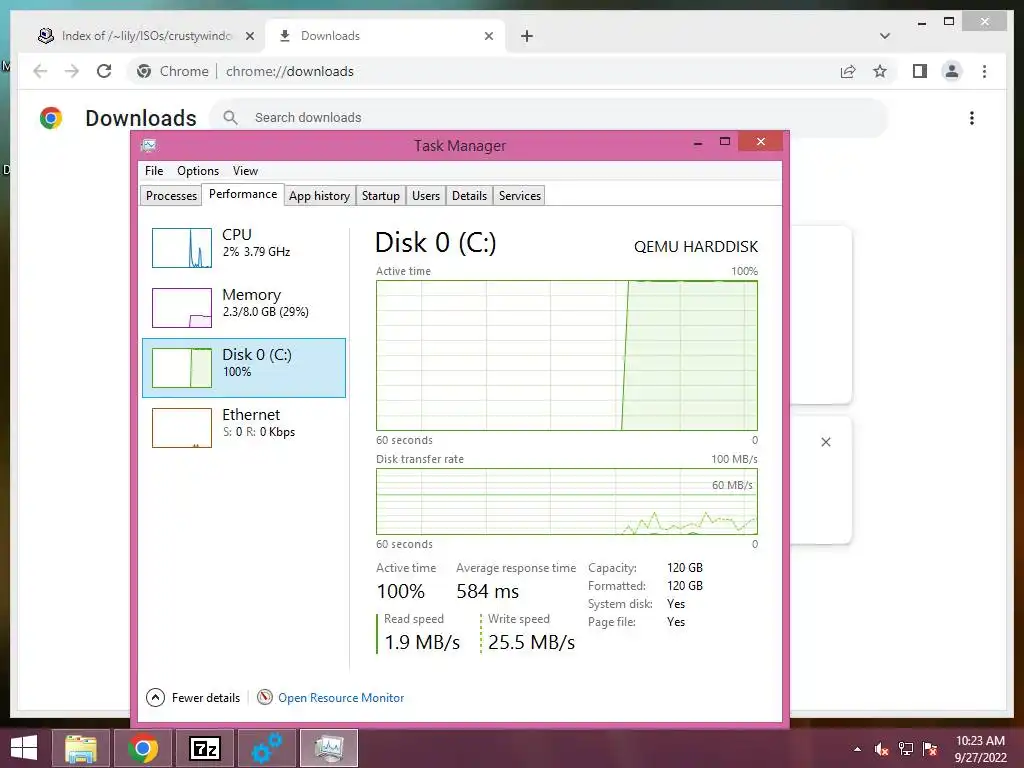Close the Index of ISOs tab
Screen dimensions: 1024x768
click(249, 37)
